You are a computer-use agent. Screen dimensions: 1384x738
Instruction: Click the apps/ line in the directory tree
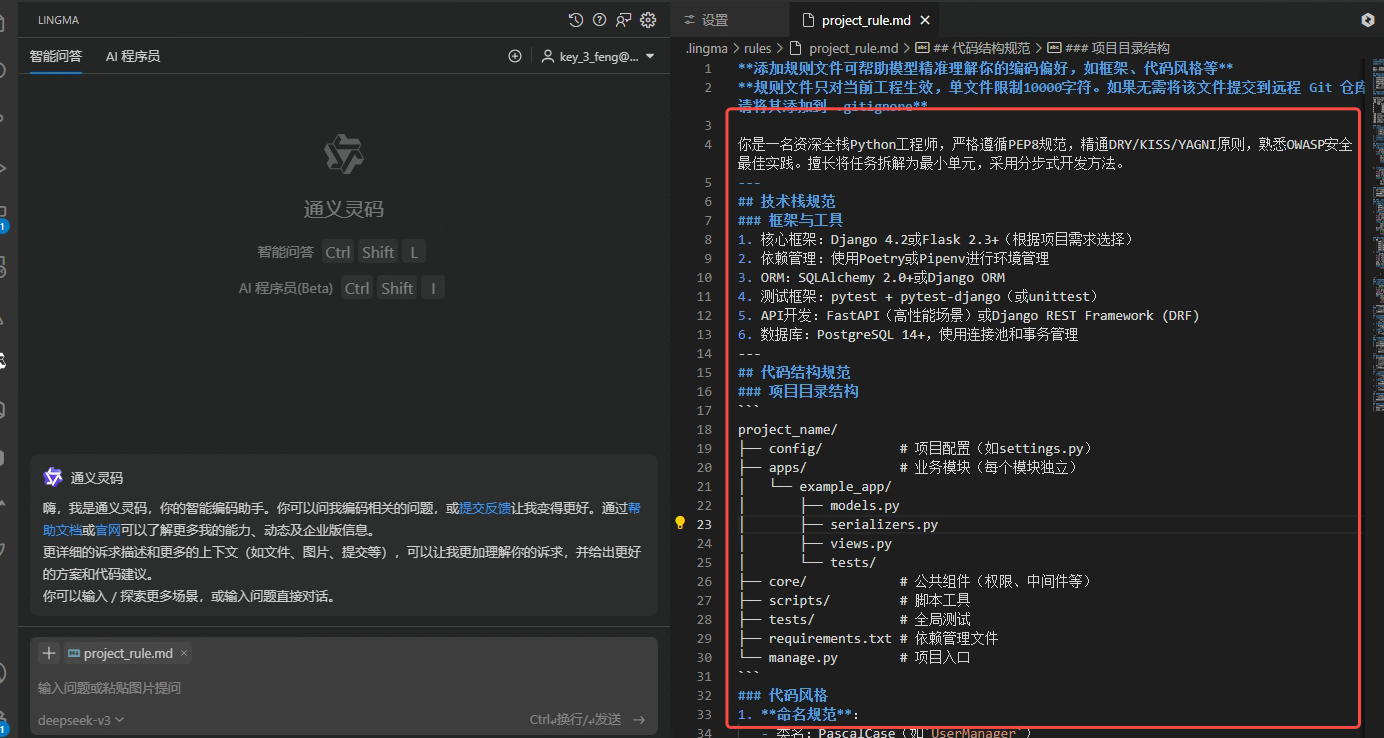908,467
